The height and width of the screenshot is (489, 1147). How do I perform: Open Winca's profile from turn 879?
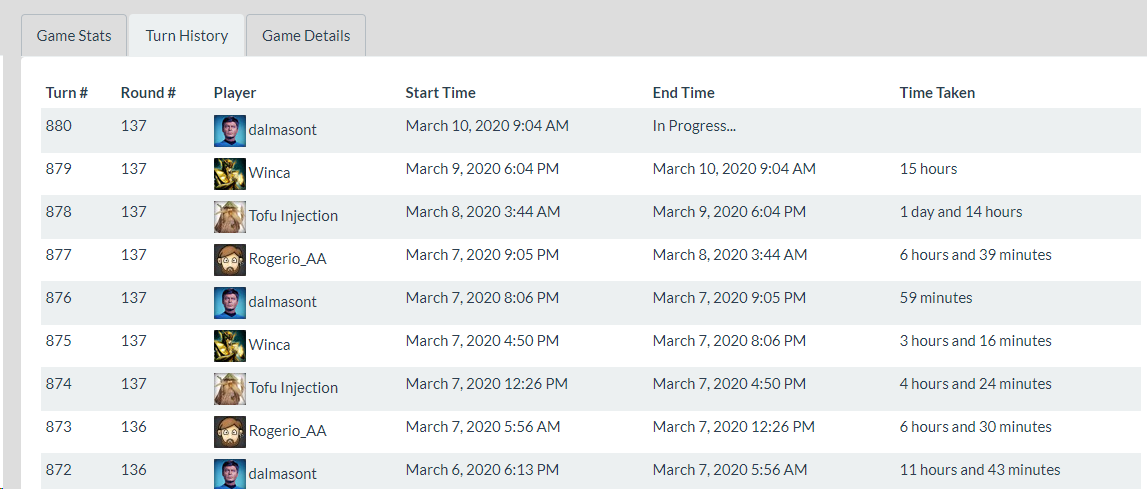click(x=270, y=173)
